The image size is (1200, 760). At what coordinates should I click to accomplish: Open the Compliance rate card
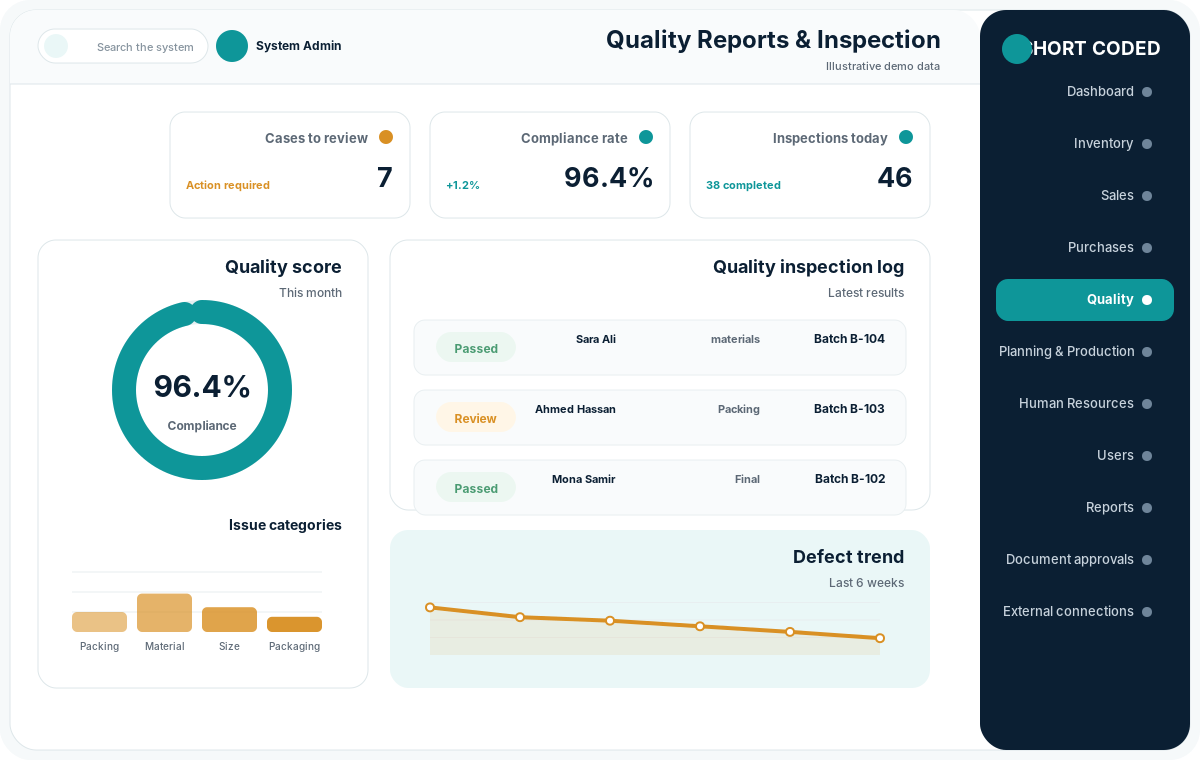[x=550, y=165]
